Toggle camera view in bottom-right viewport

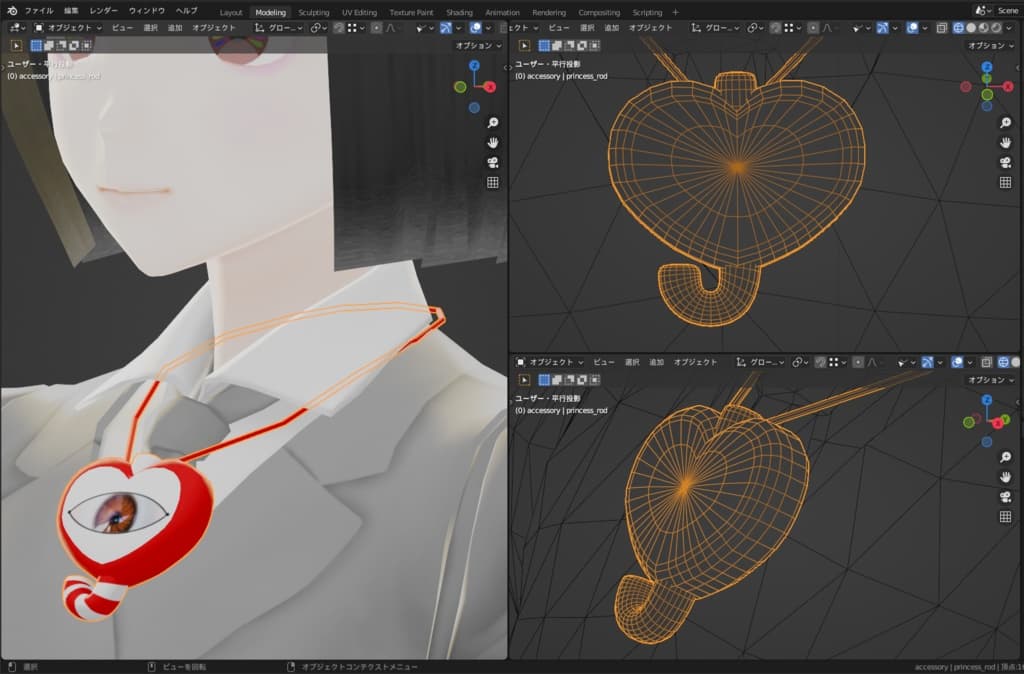[1005, 497]
